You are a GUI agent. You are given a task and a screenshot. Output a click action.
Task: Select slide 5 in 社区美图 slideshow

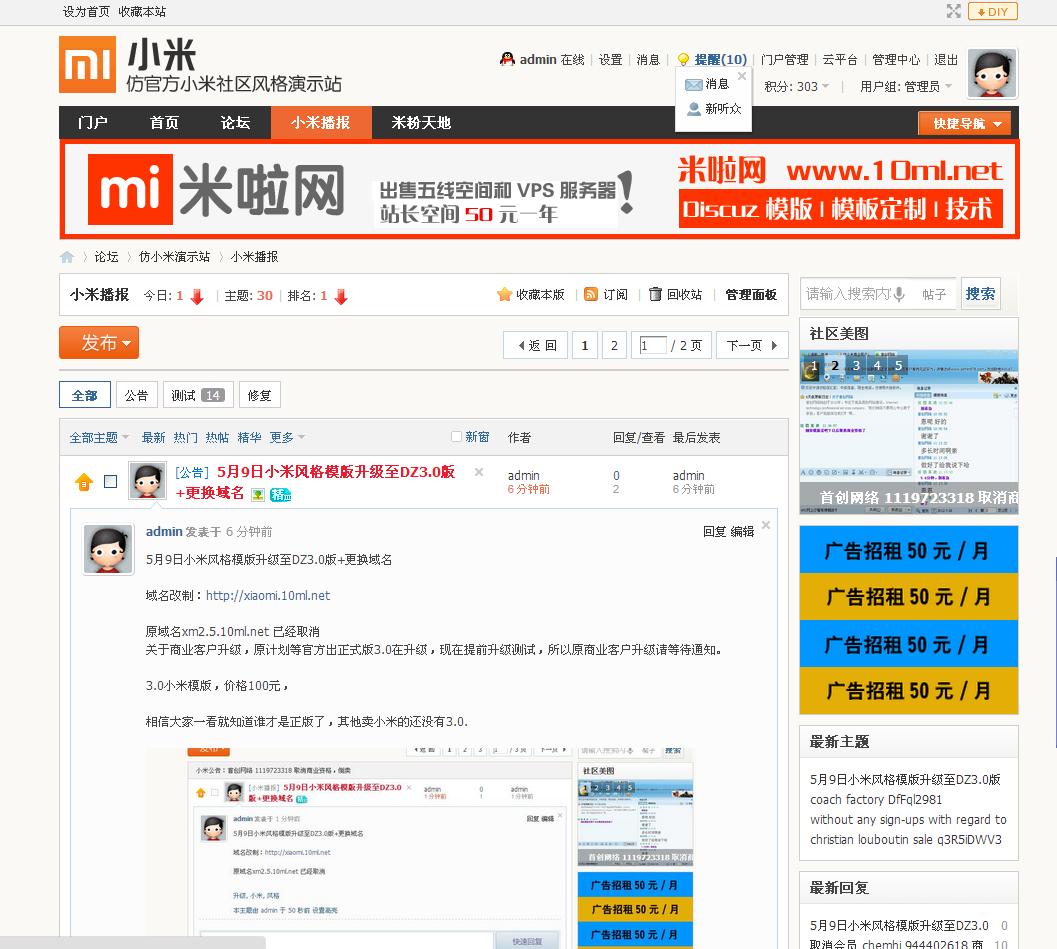899,365
